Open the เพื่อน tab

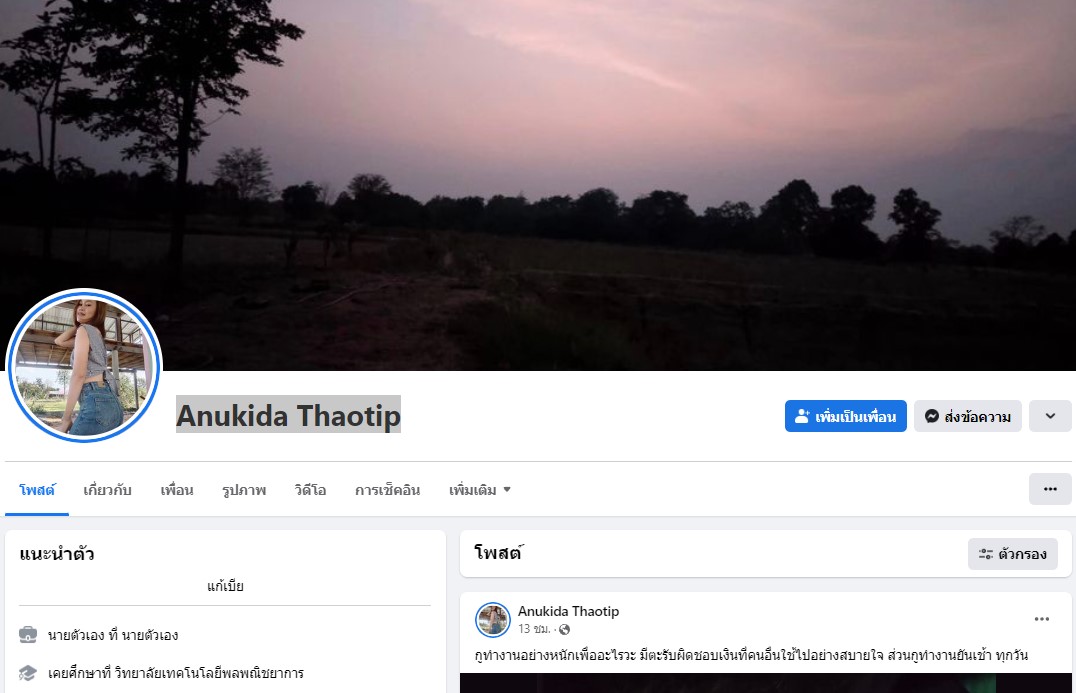(x=176, y=490)
